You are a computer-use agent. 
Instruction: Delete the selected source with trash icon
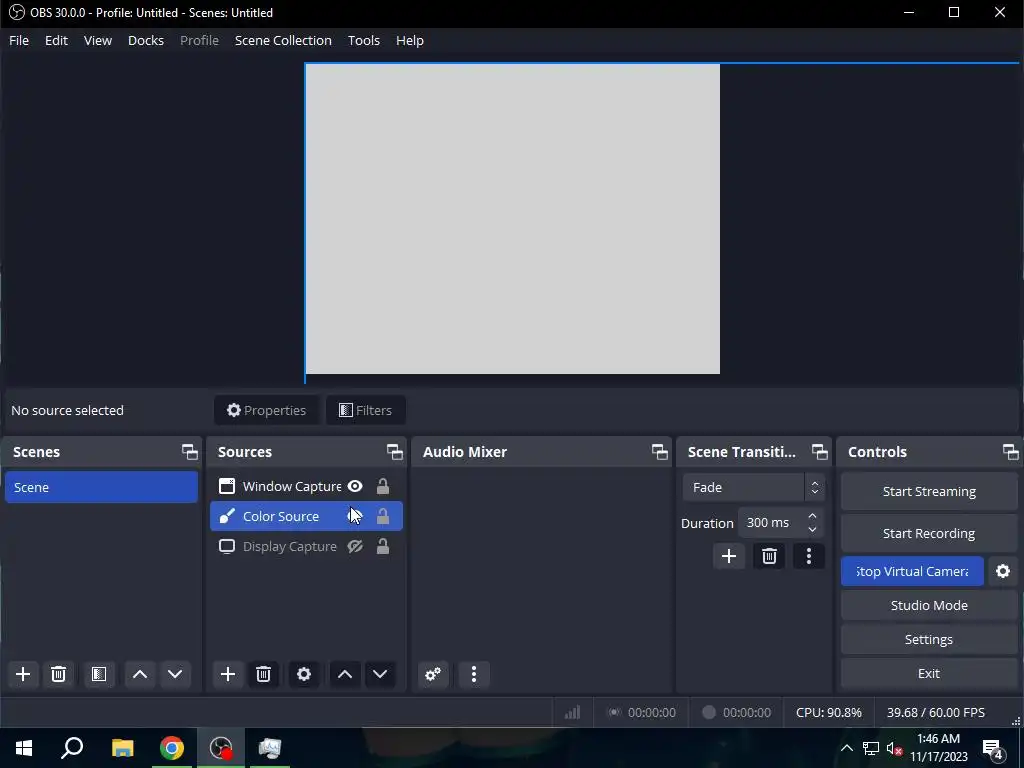[x=263, y=674]
